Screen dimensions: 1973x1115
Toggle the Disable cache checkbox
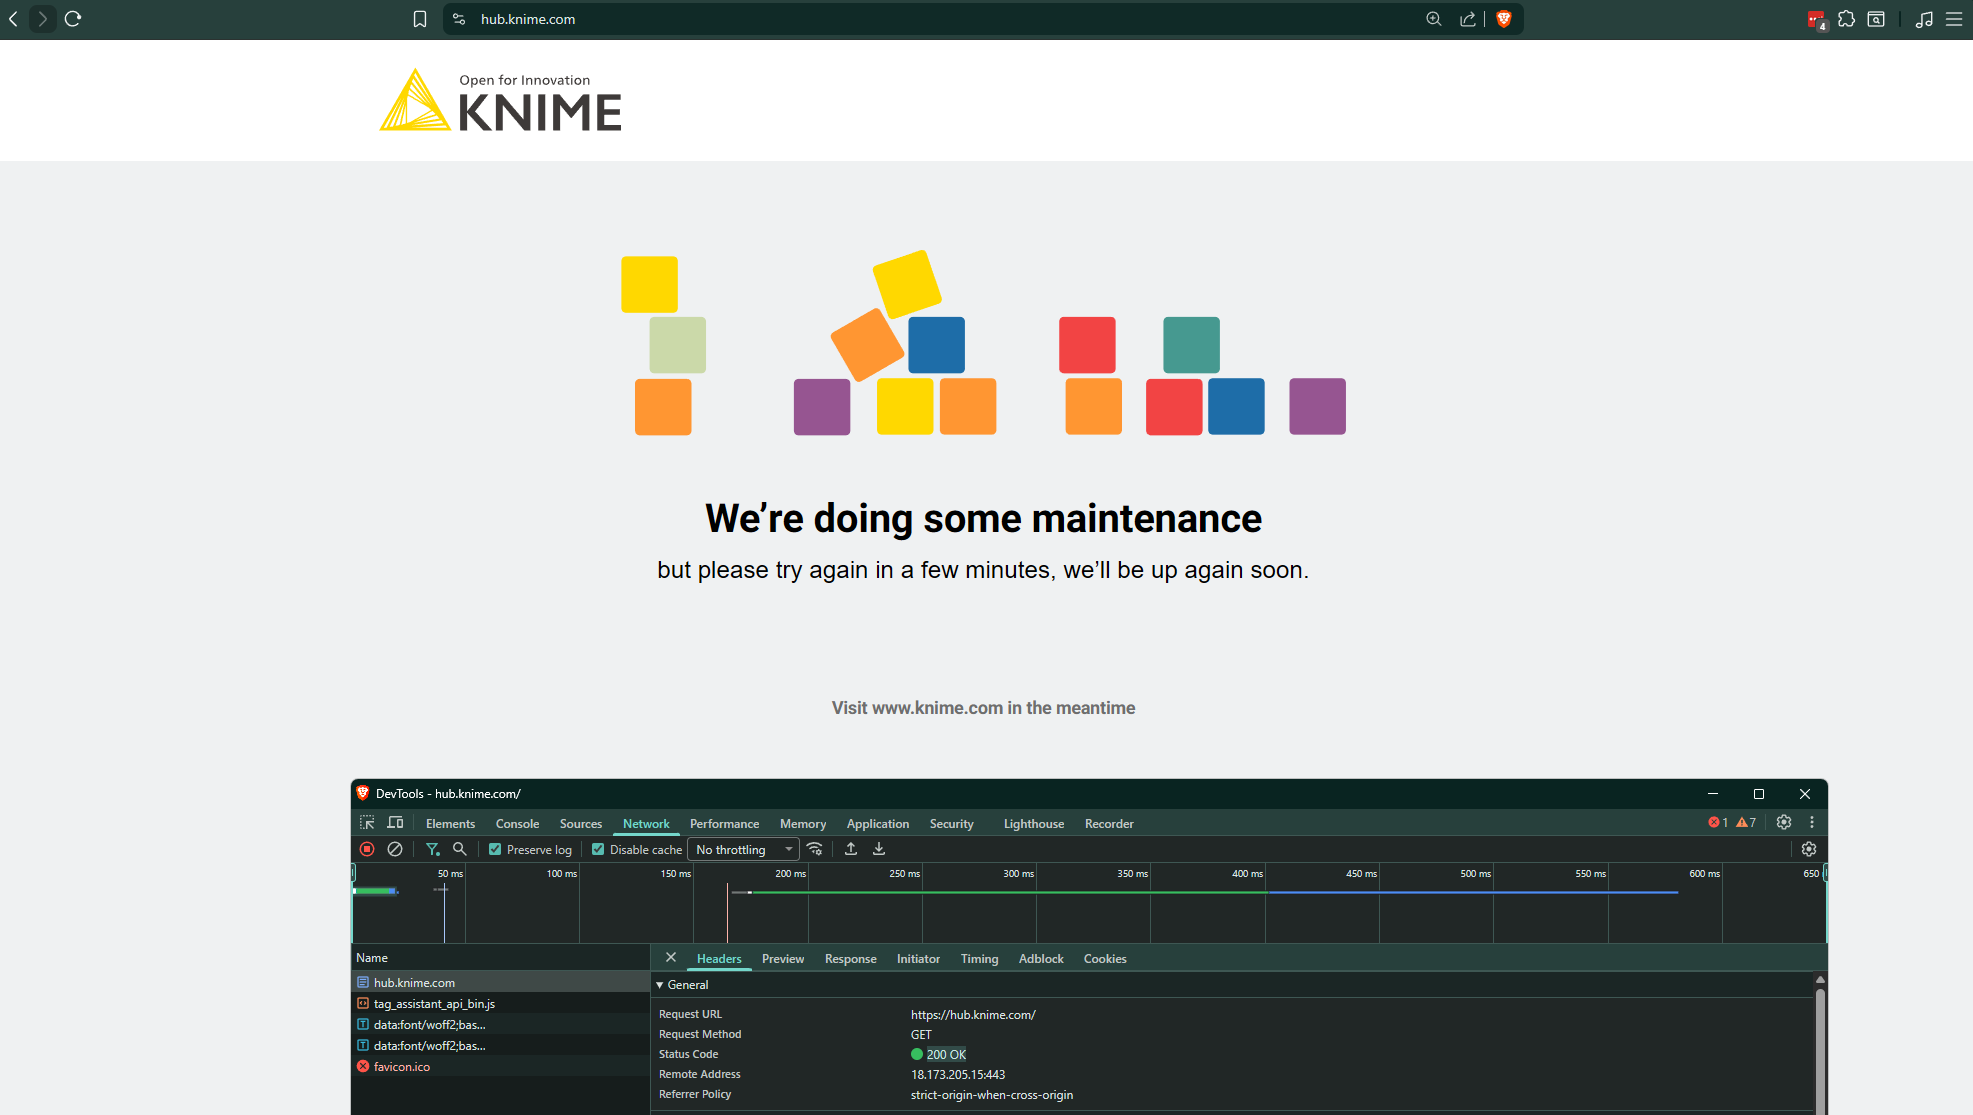click(x=598, y=849)
